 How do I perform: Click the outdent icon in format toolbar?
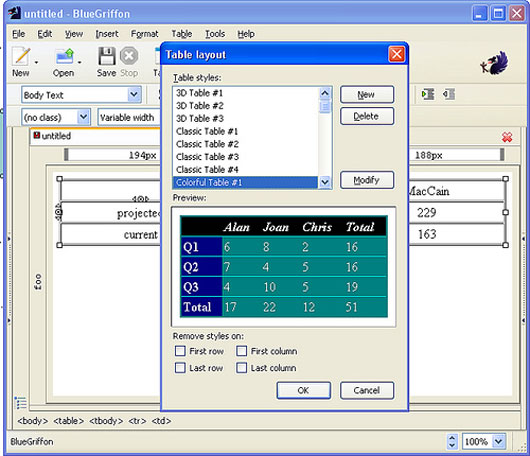coord(449,94)
